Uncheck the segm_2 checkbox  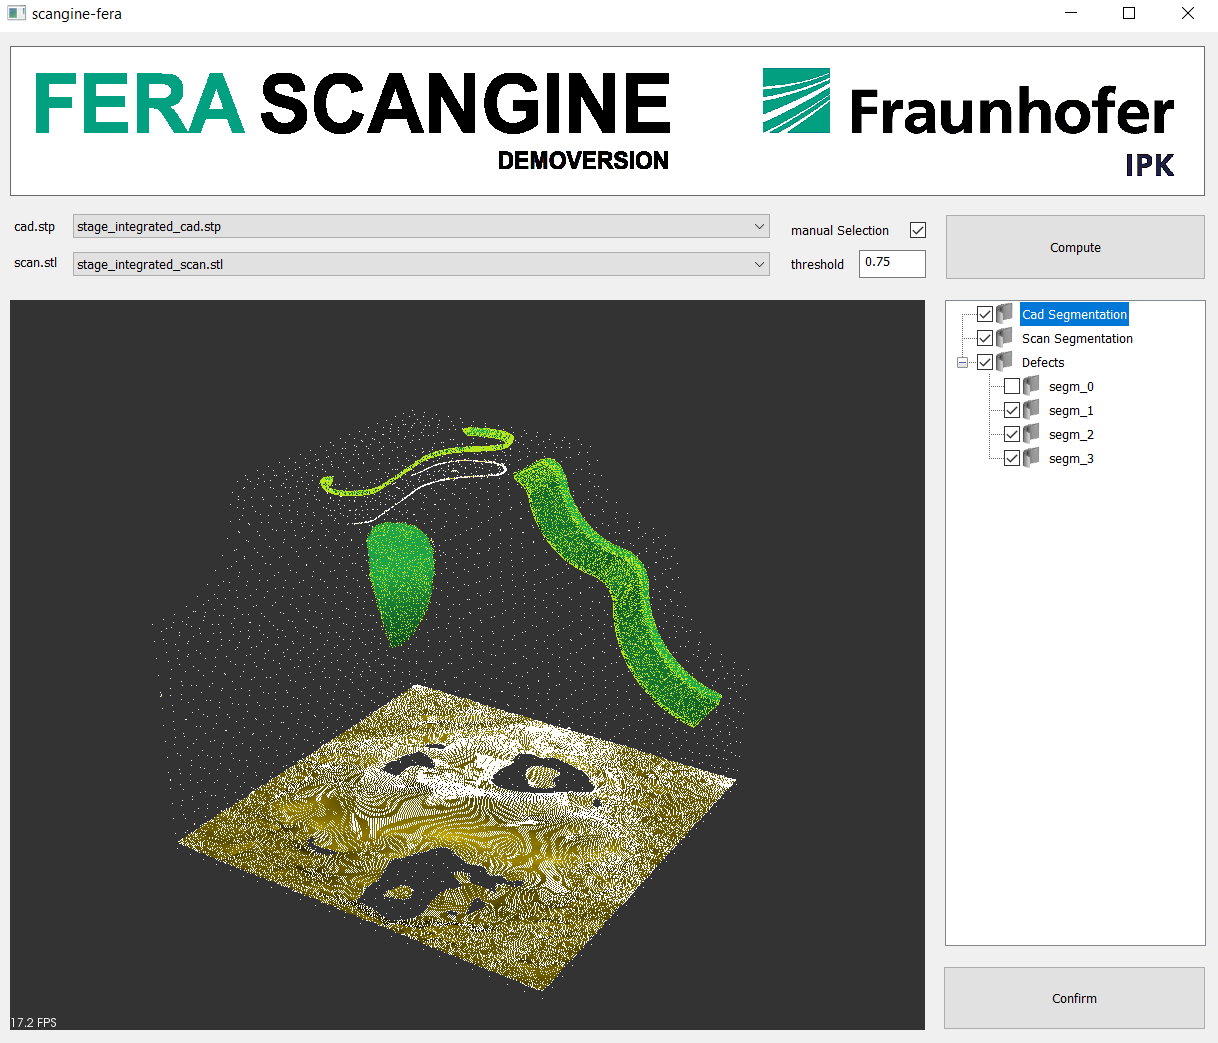click(x=1012, y=434)
